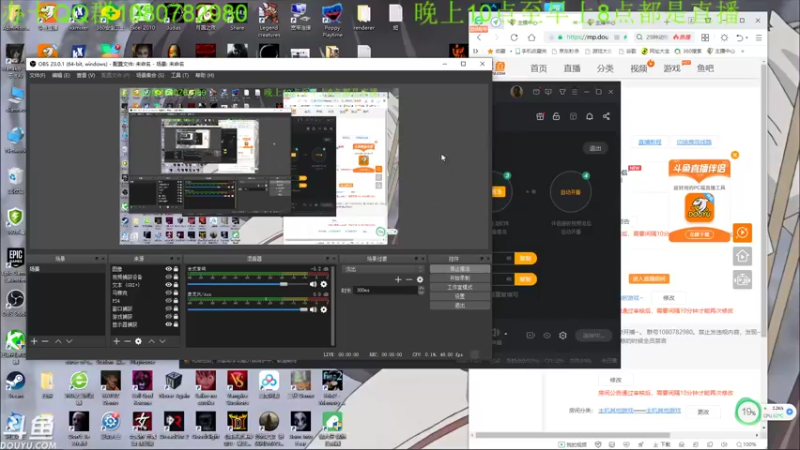Add a new scene in OBS scenes panel
This screenshot has width=800, height=450.
tap(34, 341)
